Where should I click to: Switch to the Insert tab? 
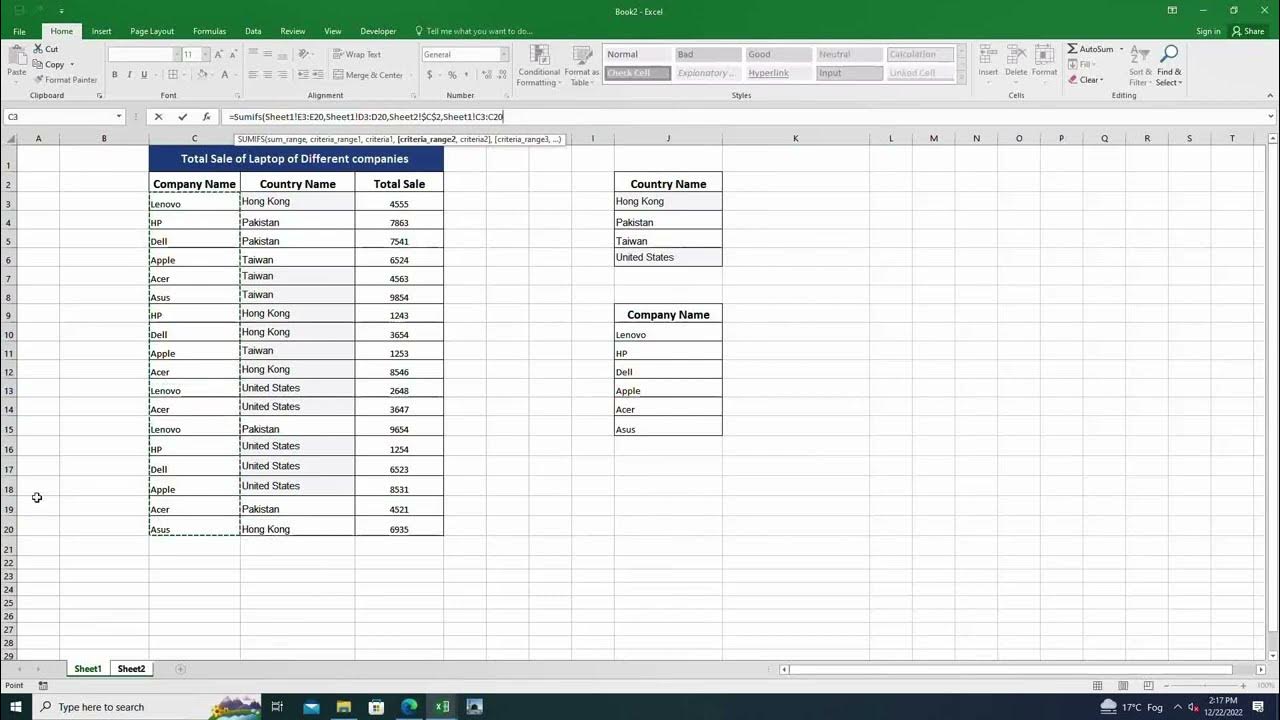(101, 31)
